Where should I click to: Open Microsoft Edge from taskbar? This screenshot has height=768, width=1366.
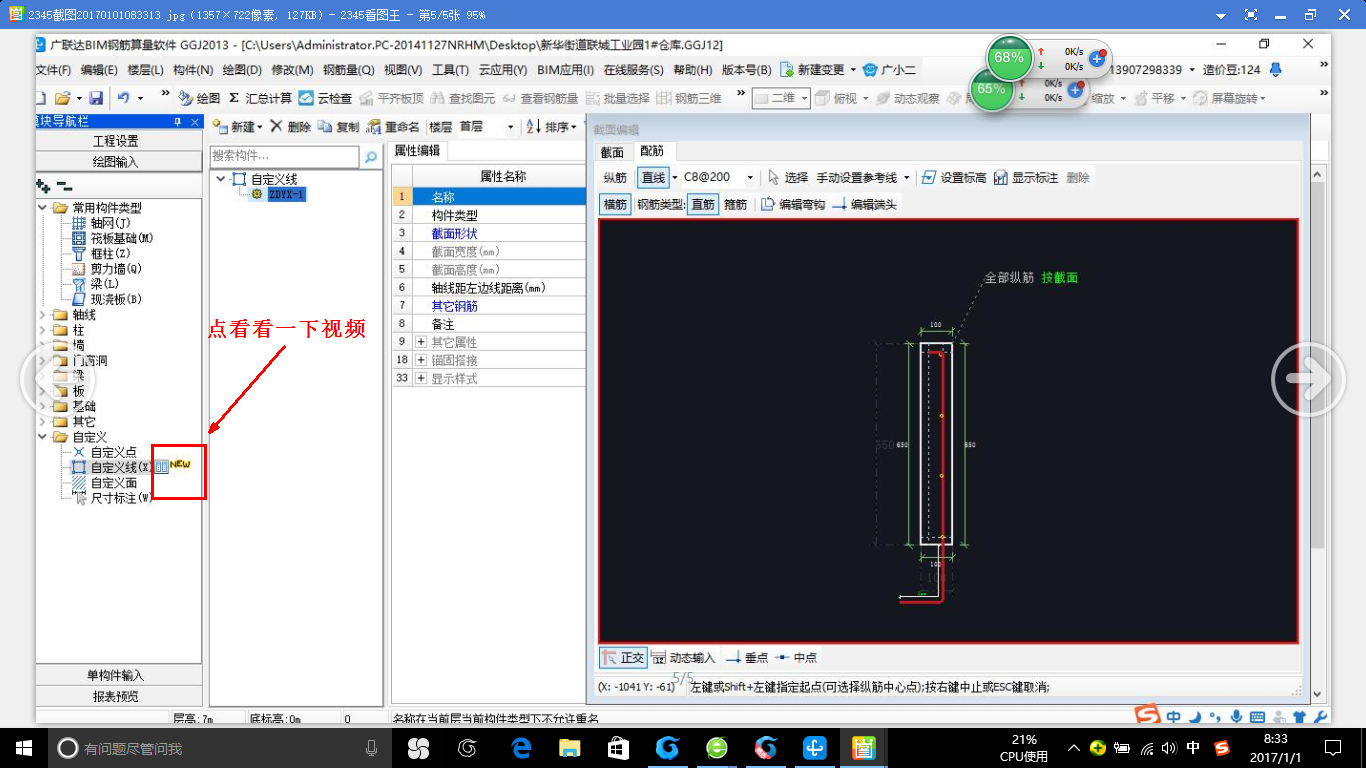click(521, 747)
